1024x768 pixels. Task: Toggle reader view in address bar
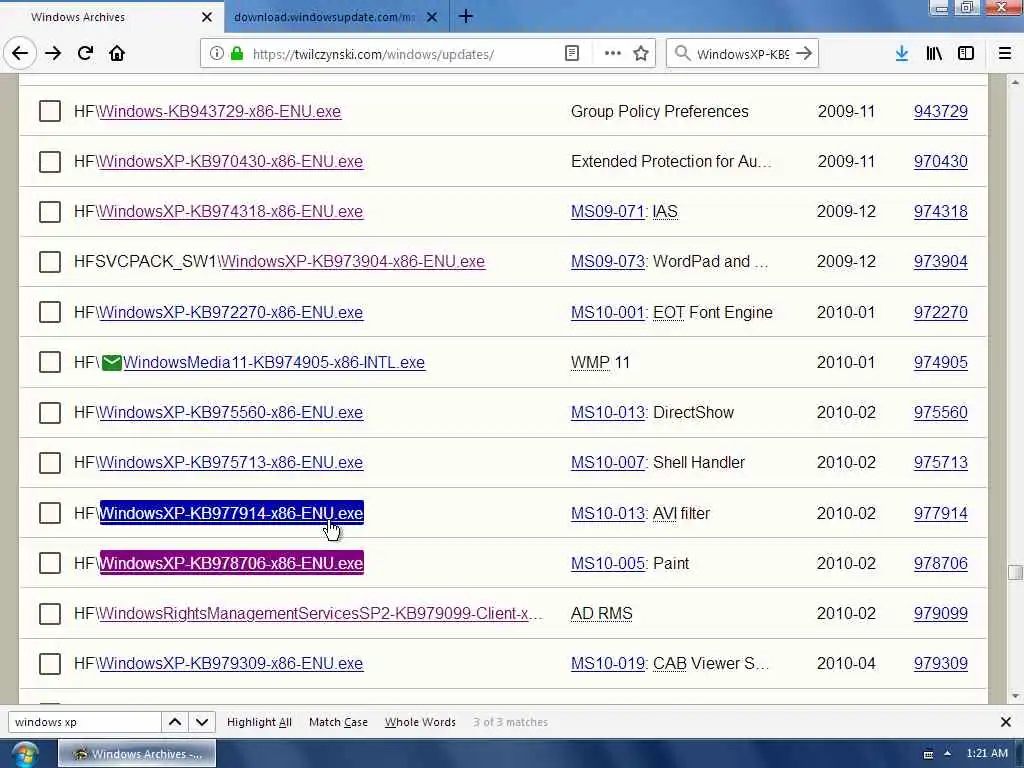571,54
